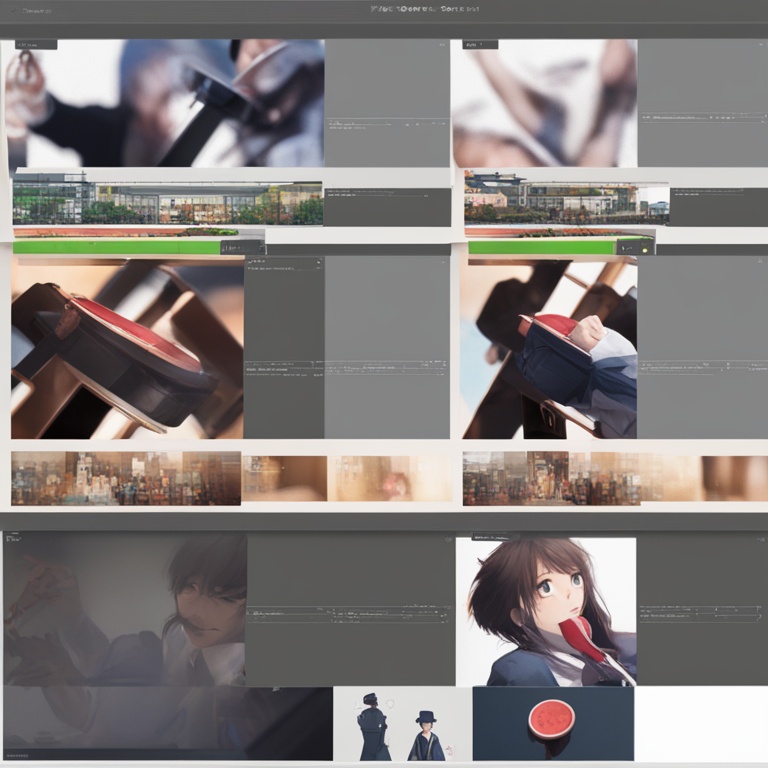768x768 pixels.
Task: Select the pale beige thumbnail with pink spot
Action: (x=389, y=479)
